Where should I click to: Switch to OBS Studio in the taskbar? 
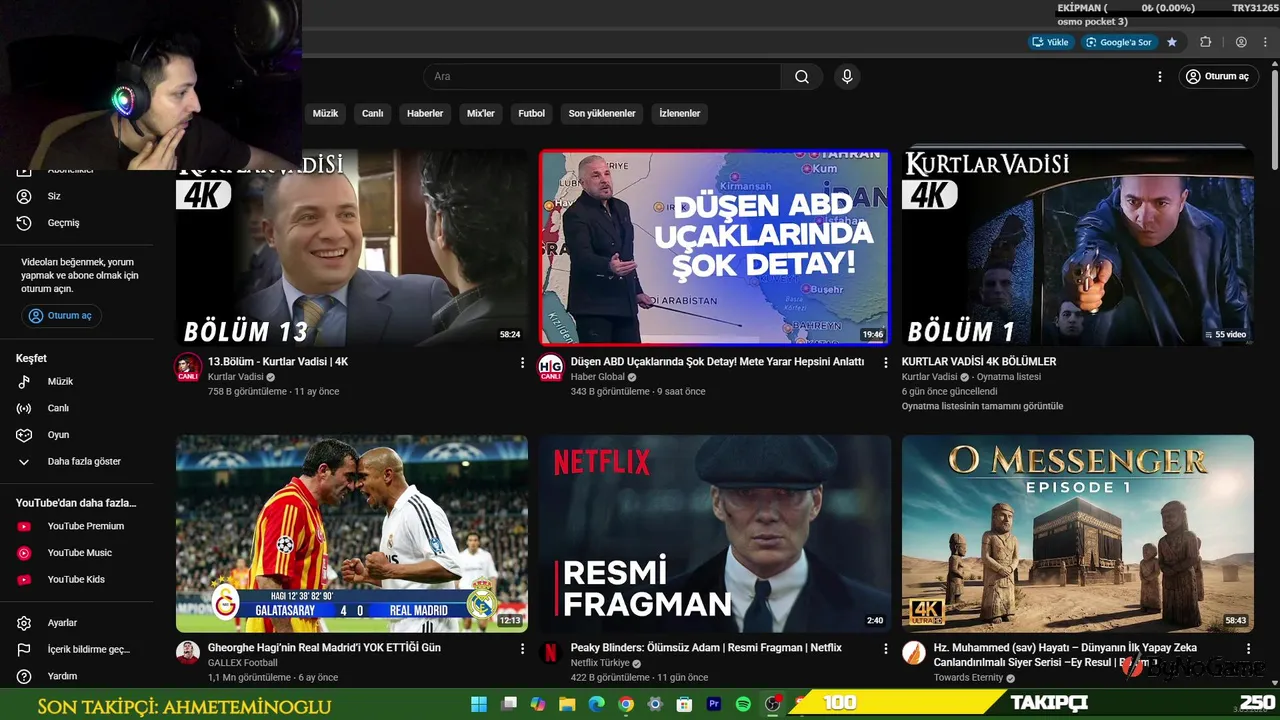click(773, 704)
